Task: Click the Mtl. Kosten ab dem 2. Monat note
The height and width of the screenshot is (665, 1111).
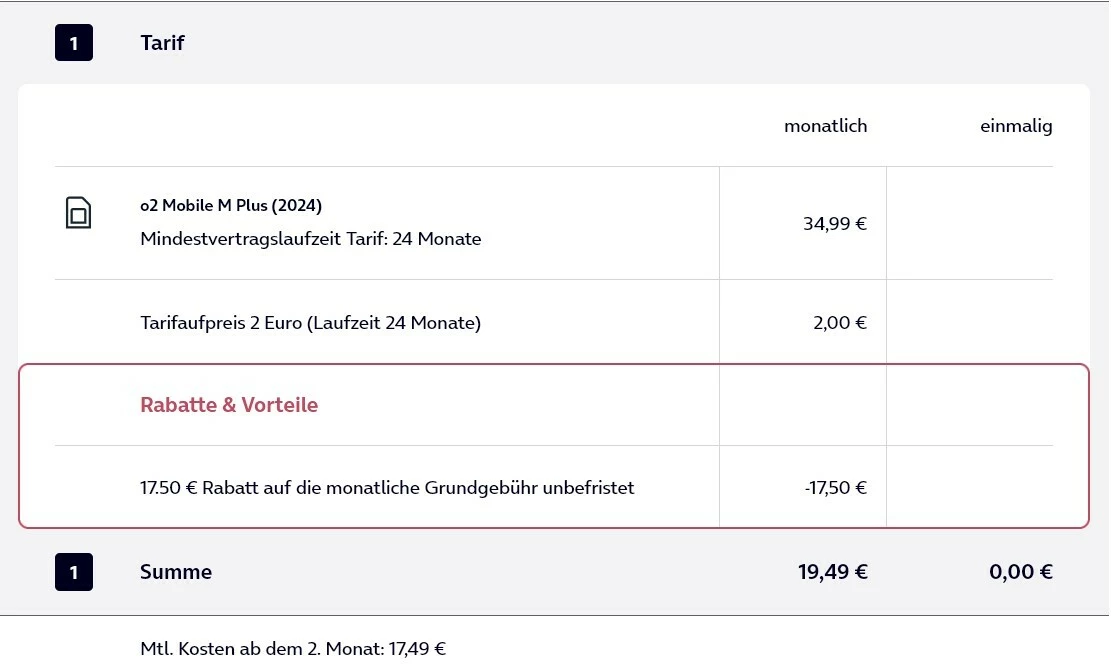Action: pos(293,648)
